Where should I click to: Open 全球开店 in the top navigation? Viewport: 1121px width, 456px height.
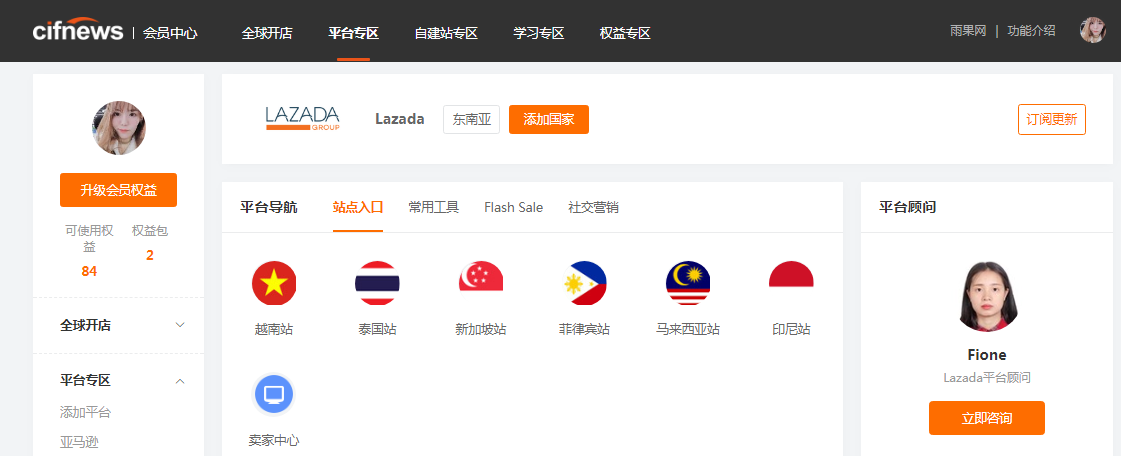coord(267,33)
